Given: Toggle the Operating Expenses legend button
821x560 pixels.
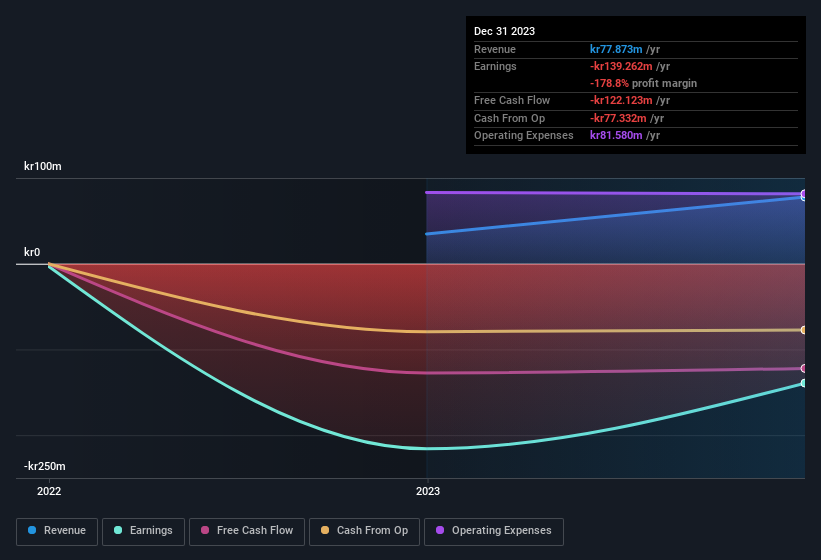Looking at the screenshot, I should coord(494,531).
